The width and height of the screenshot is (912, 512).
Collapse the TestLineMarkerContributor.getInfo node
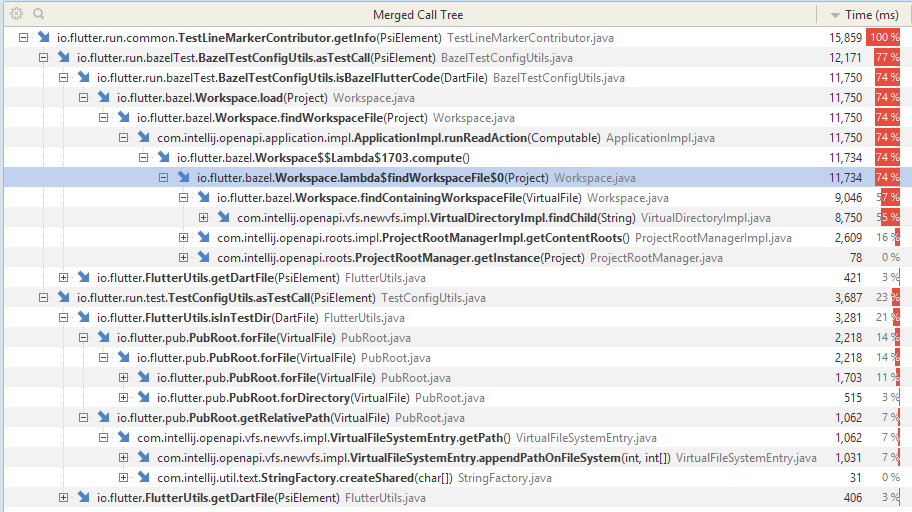(23, 38)
